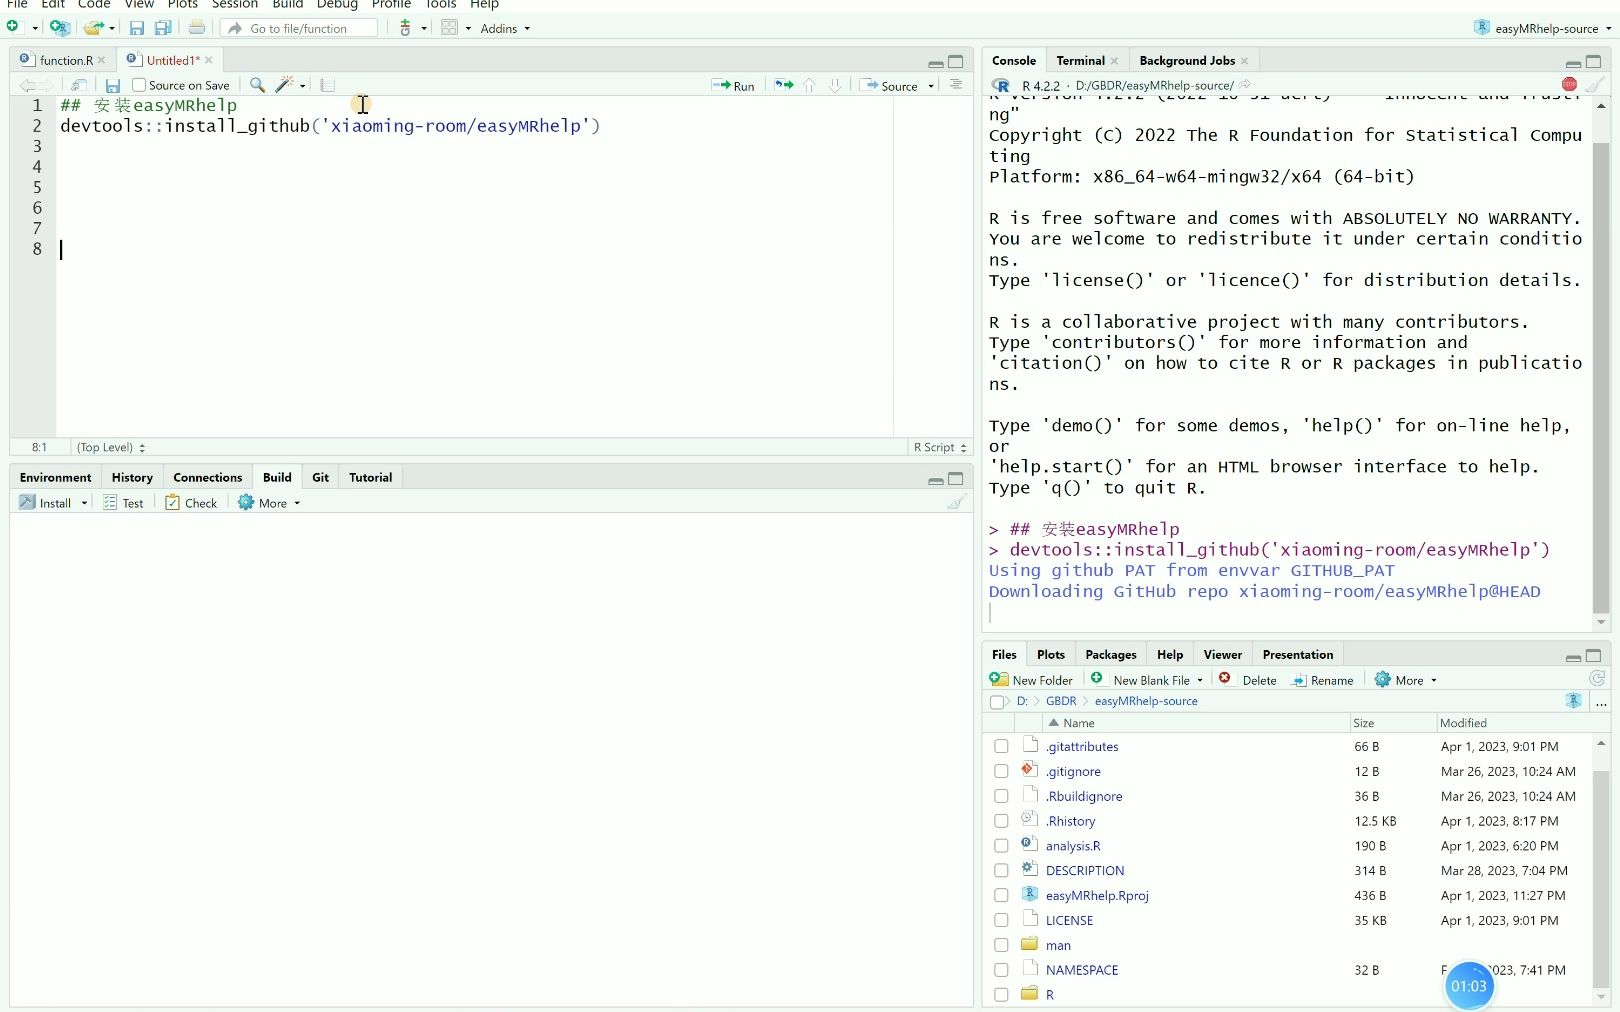Click the Save All documents icon
The height and width of the screenshot is (1012, 1620).
pos(163,28)
